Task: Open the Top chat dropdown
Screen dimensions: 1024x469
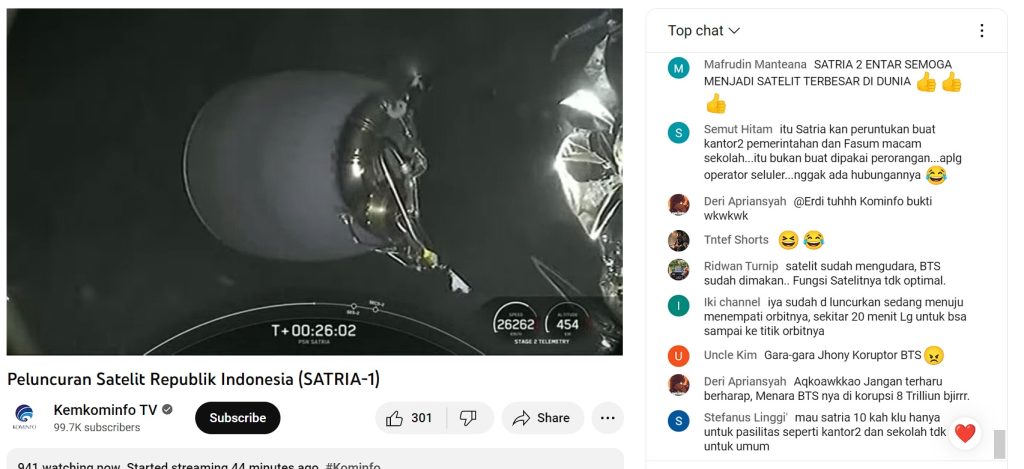Action: click(703, 31)
